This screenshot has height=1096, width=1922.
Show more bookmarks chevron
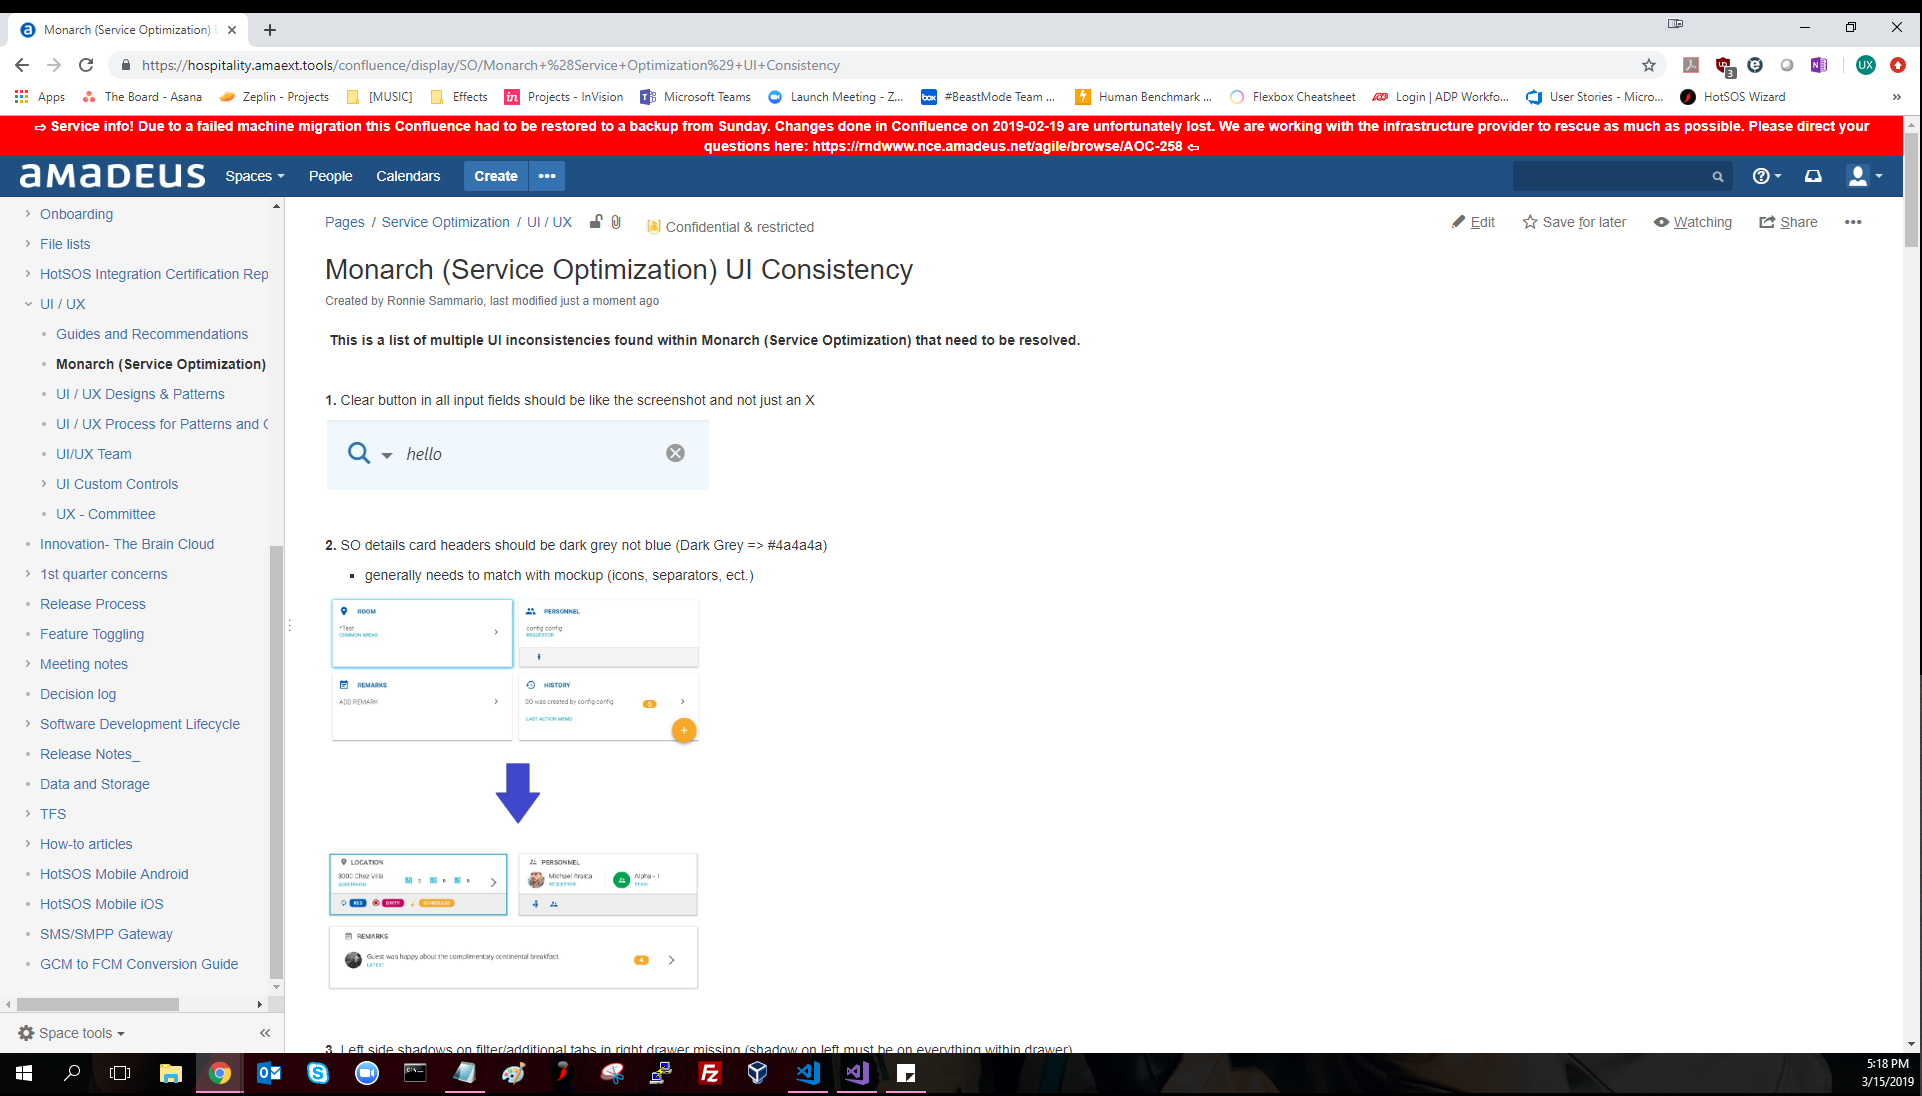click(x=1897, y=97)
